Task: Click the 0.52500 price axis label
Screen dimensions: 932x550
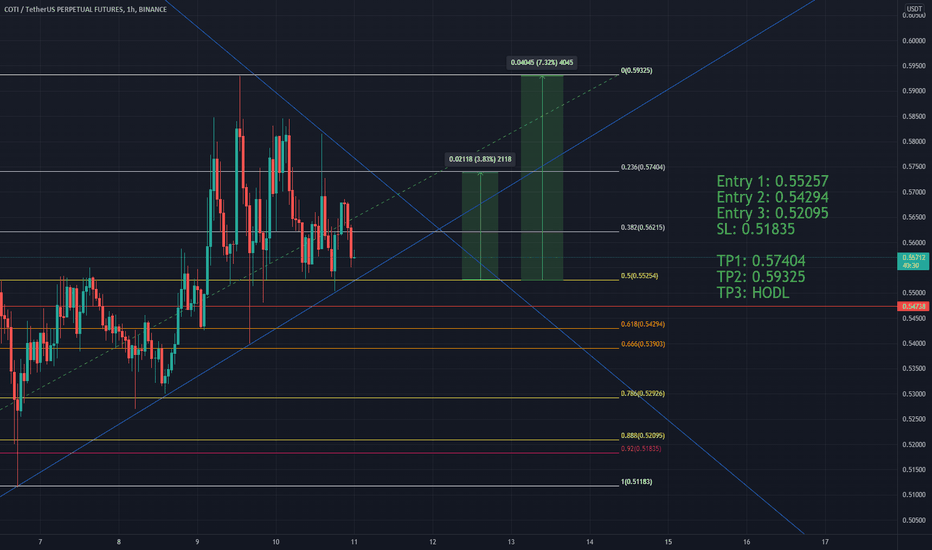Action: tap(914, 419)
